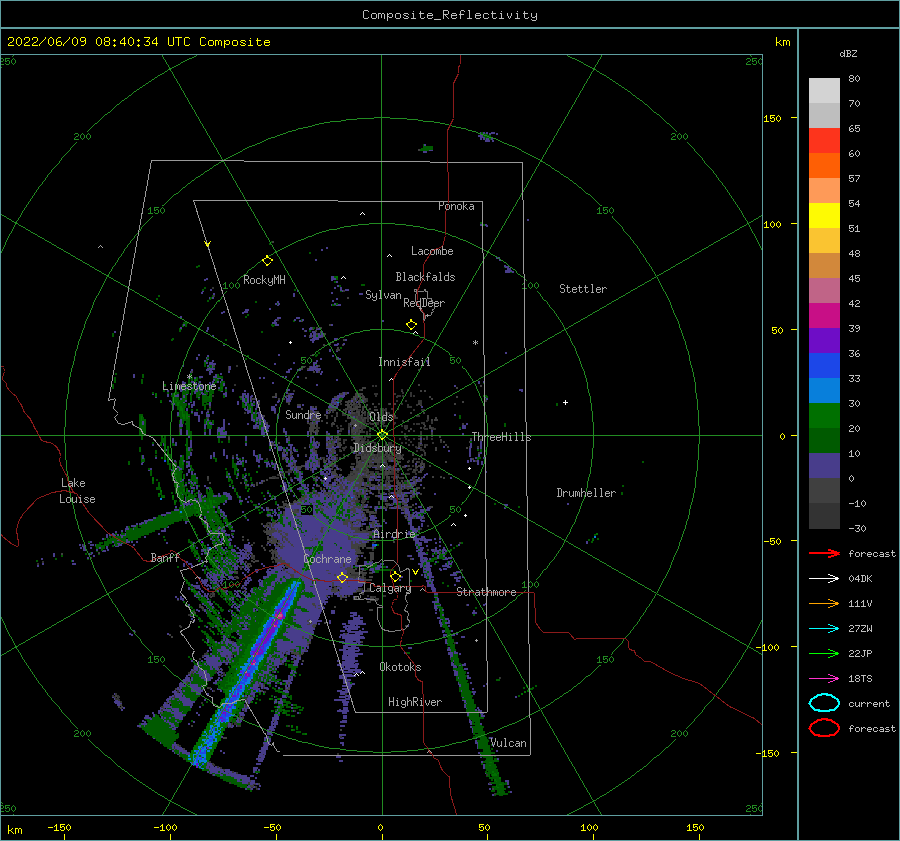The height and width of the screenshot is (841, 900).
Task: Click the yellow diamond marker above Calgary
Action: [395, 576]
